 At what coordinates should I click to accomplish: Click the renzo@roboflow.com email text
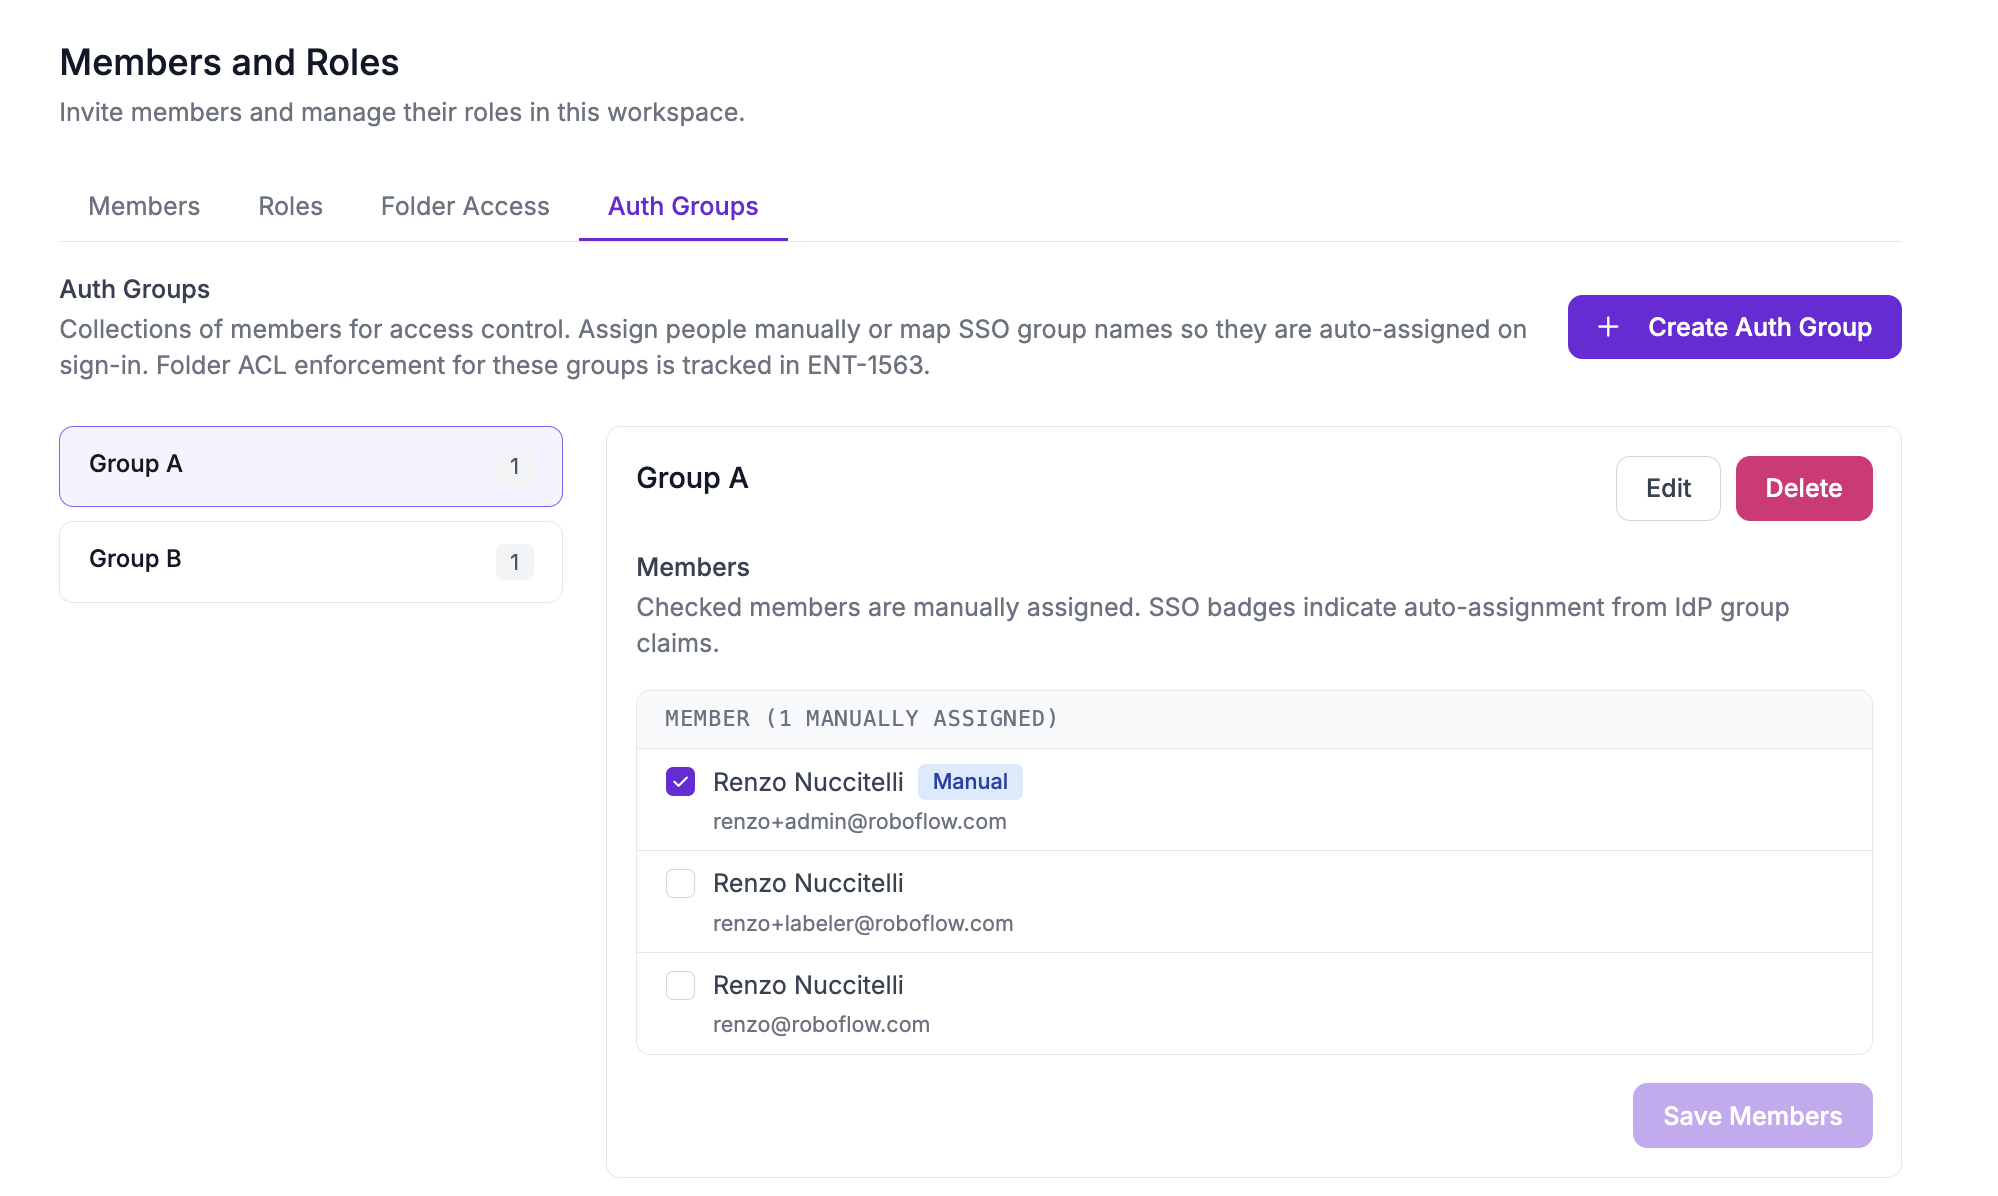821,1025
